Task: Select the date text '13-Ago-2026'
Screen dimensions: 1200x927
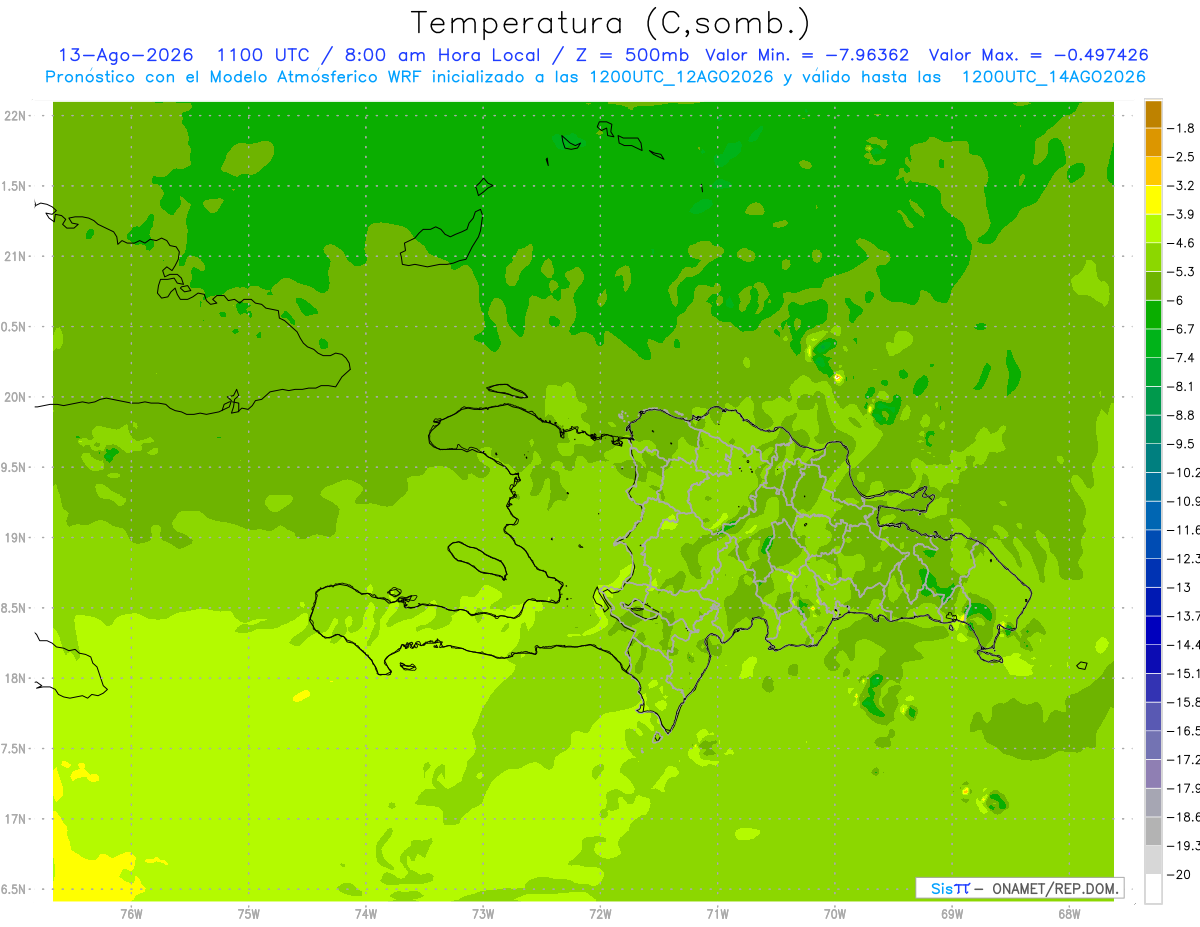Action: pyautogui.click(x=126, y=55)
